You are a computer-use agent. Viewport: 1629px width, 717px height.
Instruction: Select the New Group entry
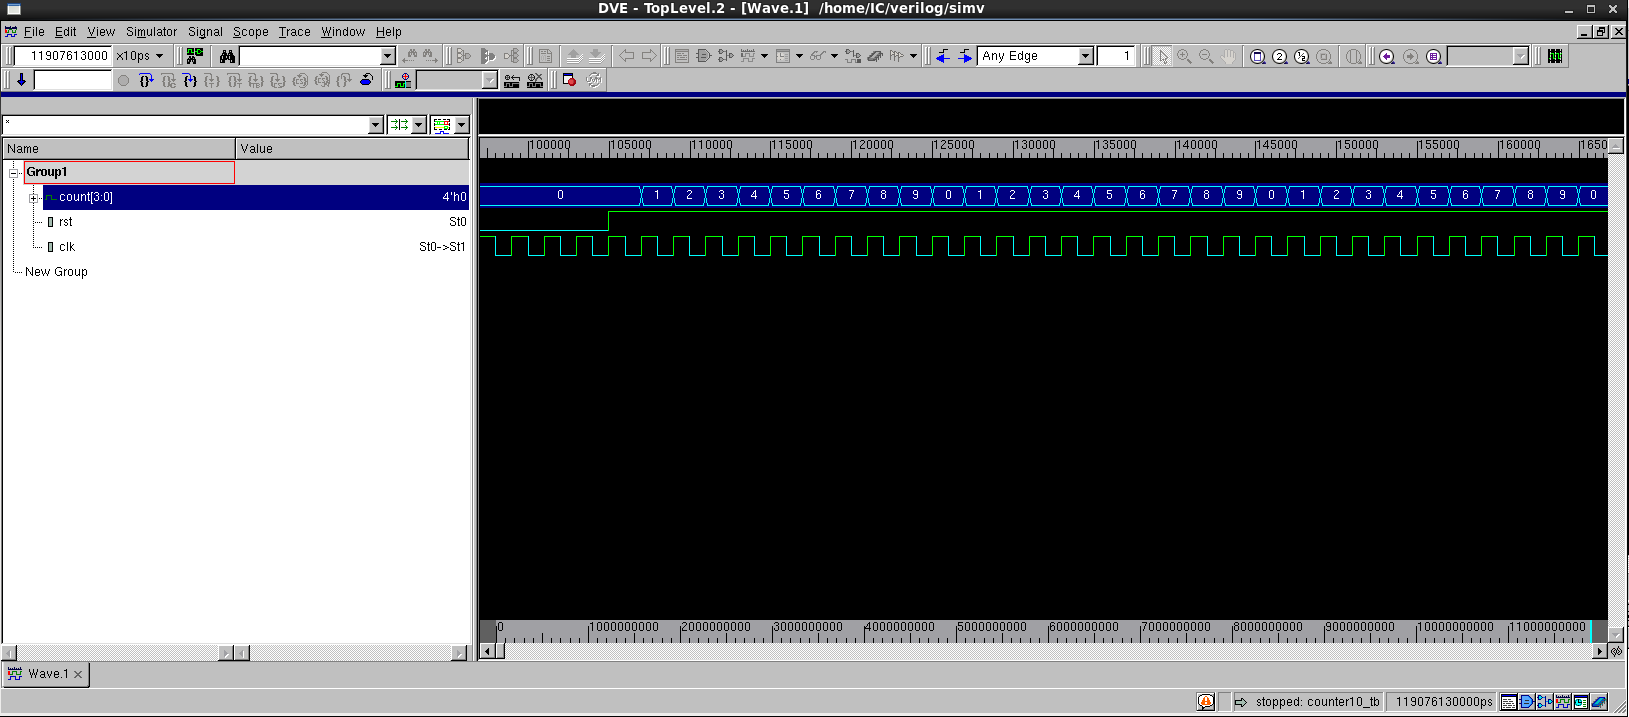(56, 272)
